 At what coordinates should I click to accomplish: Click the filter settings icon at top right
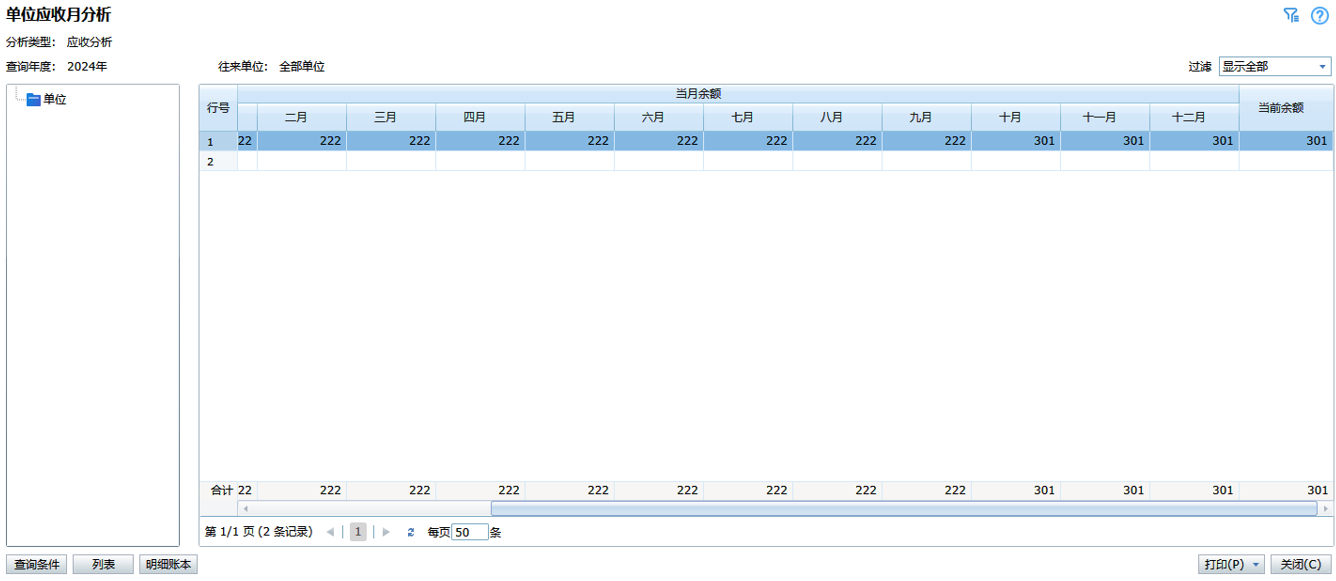tap(1291, 15)
